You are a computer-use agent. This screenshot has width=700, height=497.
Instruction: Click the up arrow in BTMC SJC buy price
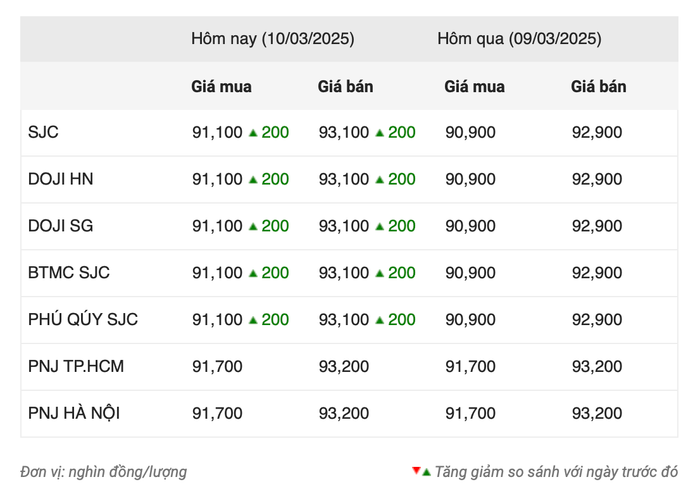pyautogui.click(x=253, y=273)
